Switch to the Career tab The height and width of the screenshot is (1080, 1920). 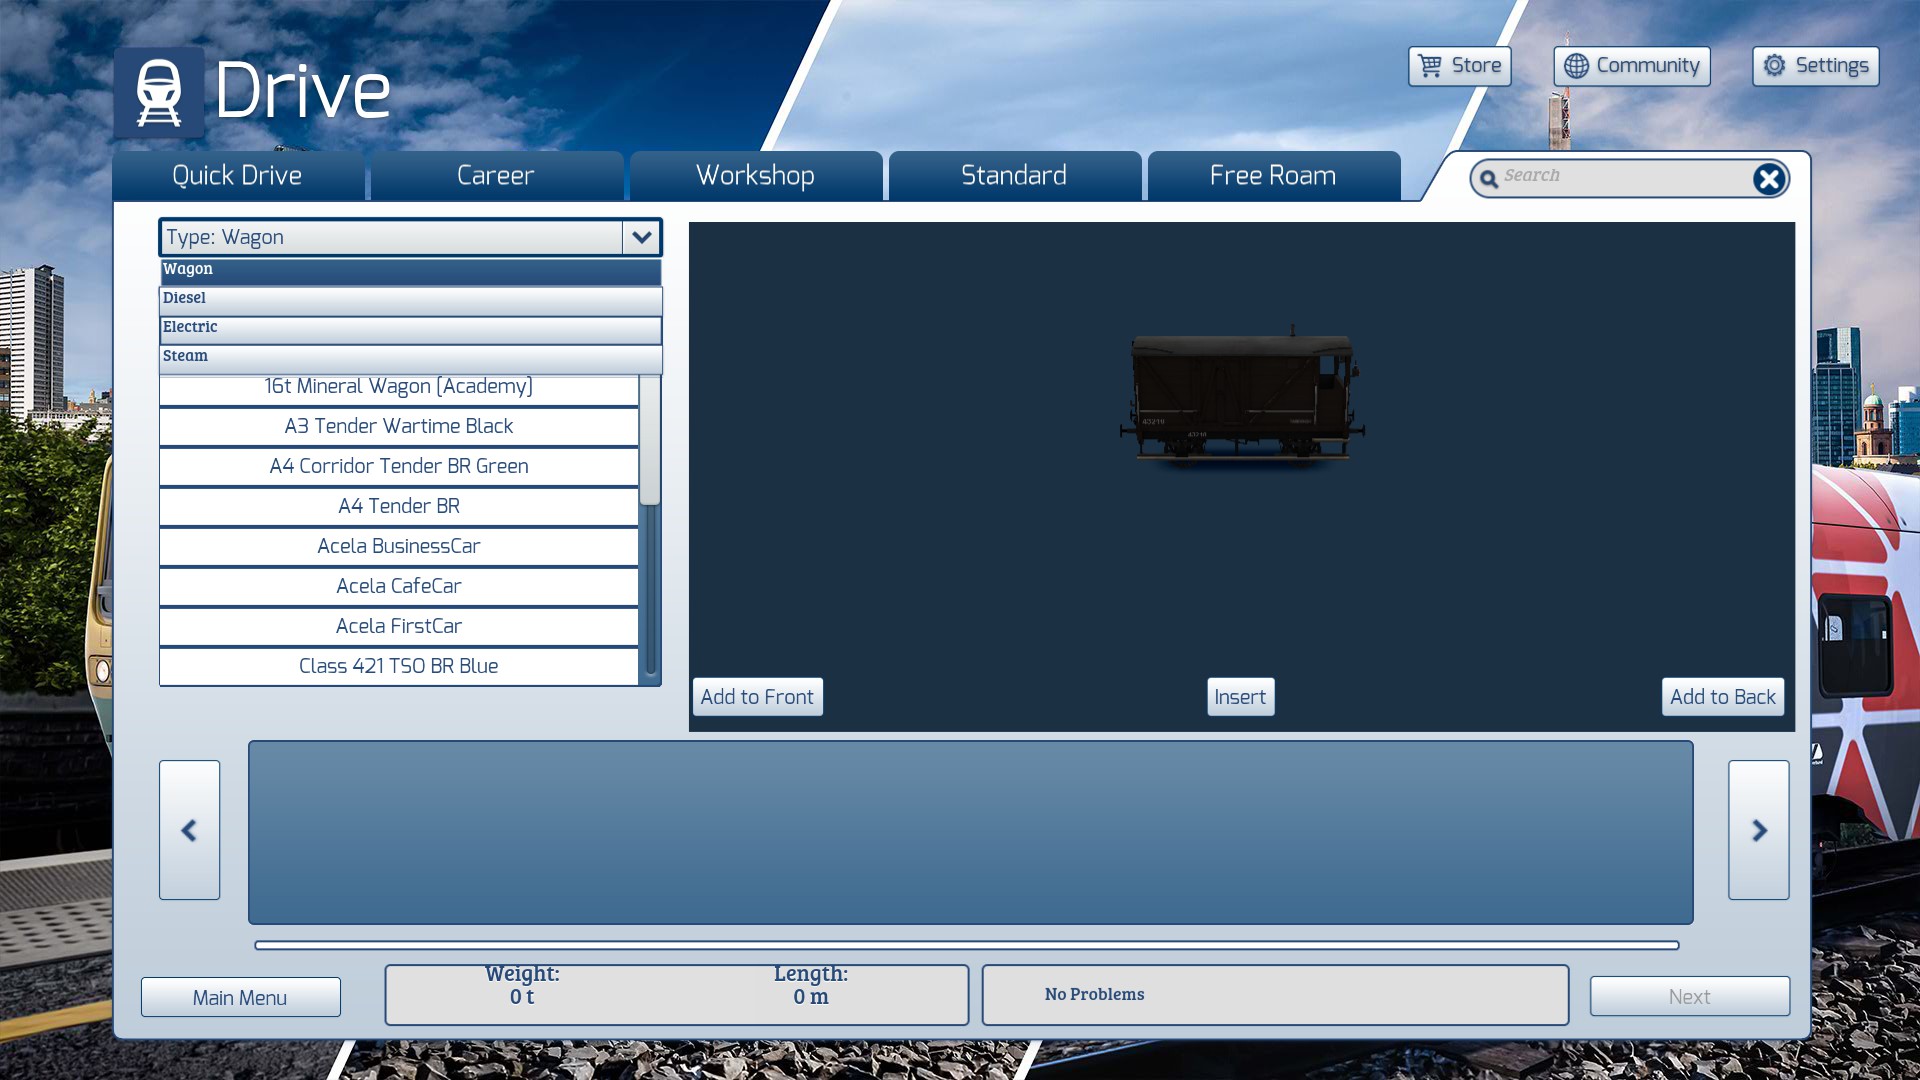pos(496,176)
